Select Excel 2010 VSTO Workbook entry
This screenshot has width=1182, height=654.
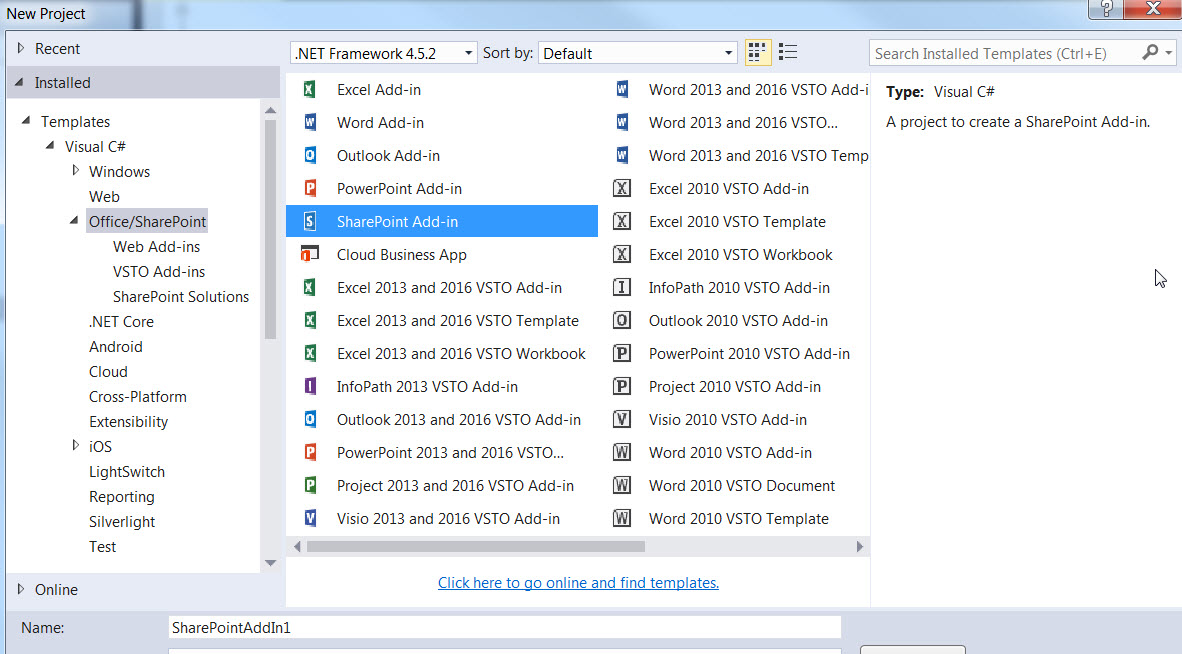click(x=740, y=255)
